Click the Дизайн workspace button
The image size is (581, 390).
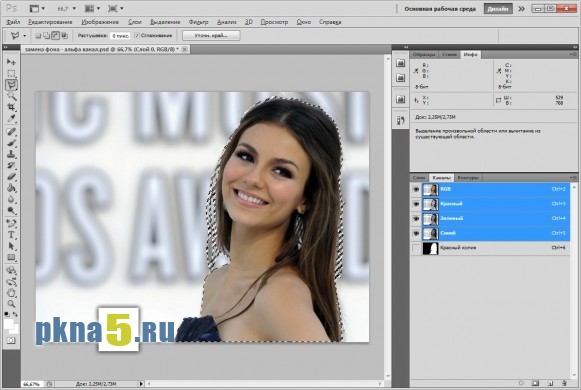(498, 9)
